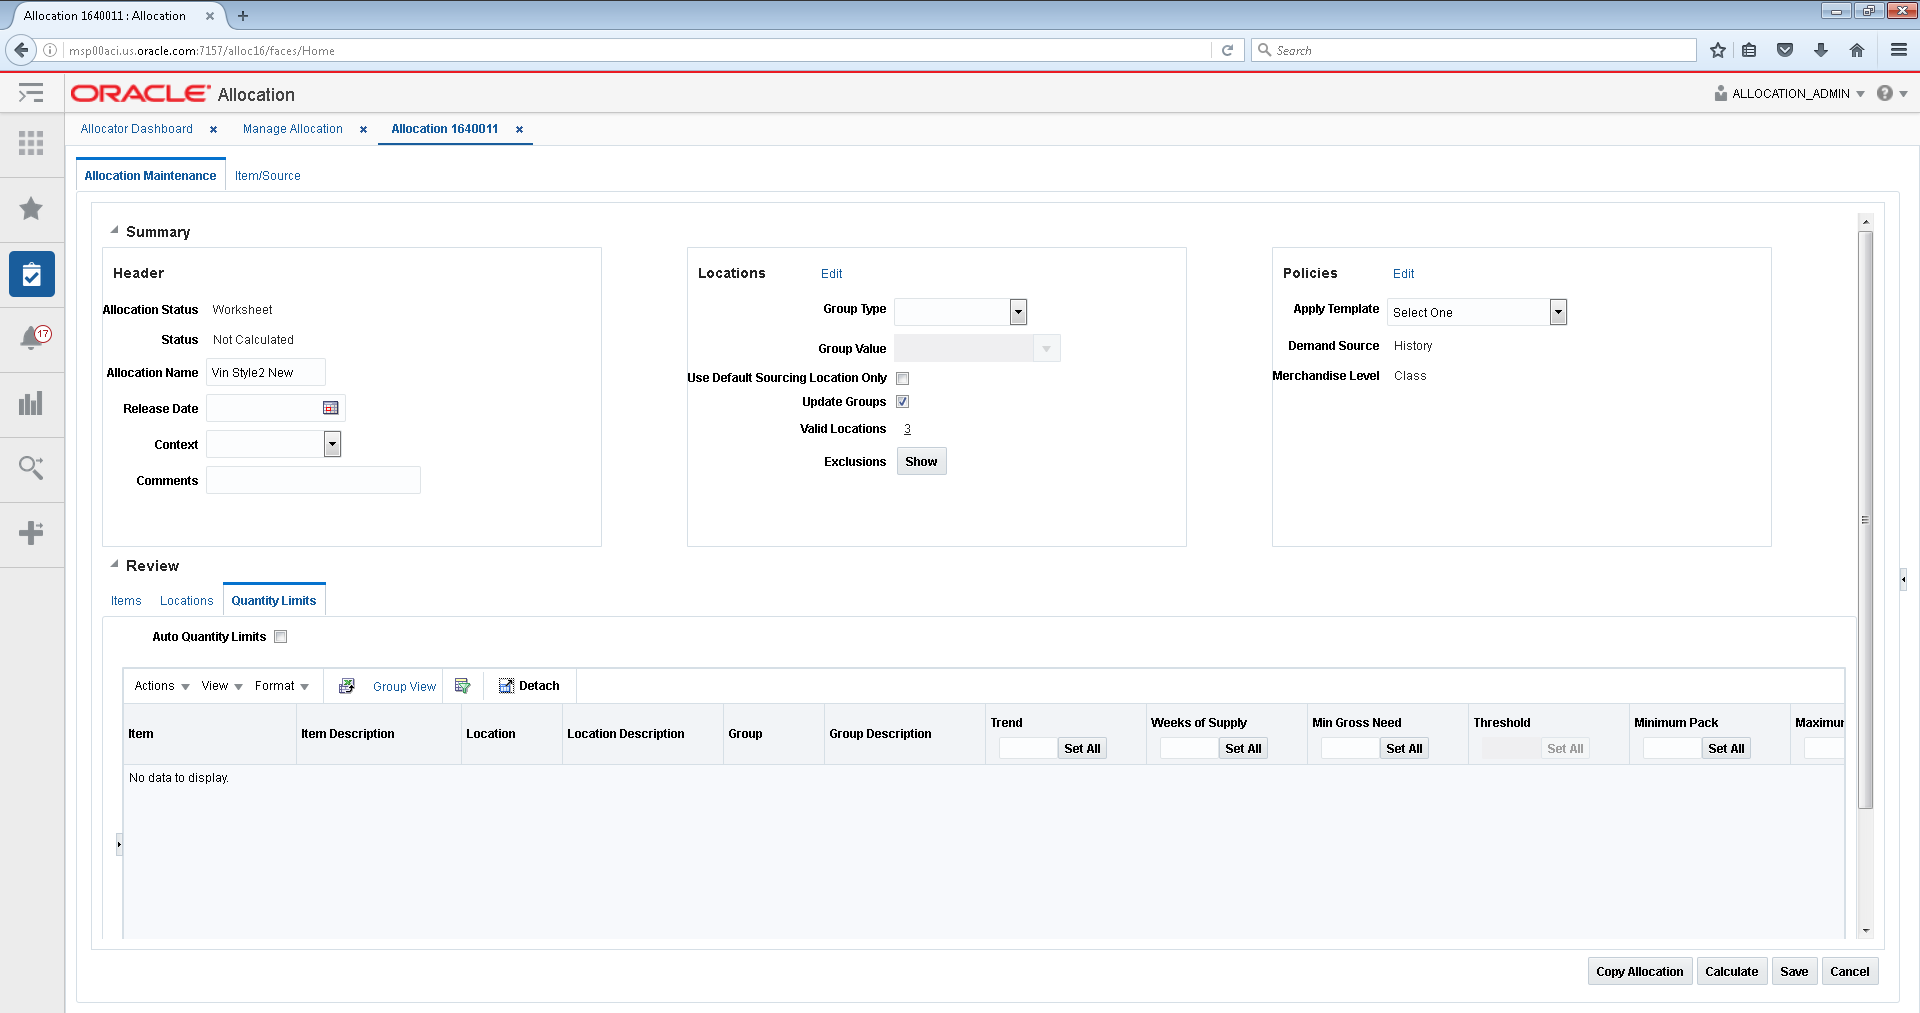Open the application grid menu in sidebar
Image resolution: width=1920 pixels, height=1013 pixels.
pyautogui.click(x=31, y=144)
